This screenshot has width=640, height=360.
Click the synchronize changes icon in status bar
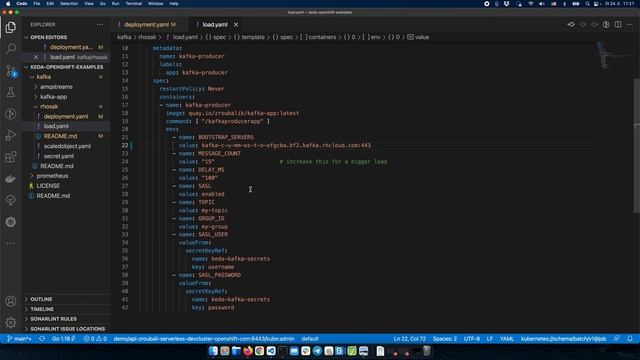pos(42,339)
